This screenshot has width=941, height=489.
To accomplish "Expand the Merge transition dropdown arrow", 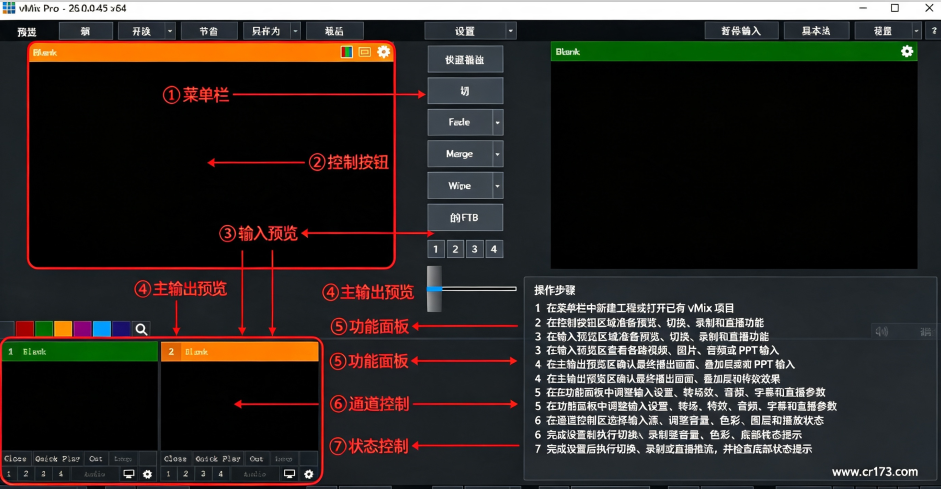I will click(498, 154).
